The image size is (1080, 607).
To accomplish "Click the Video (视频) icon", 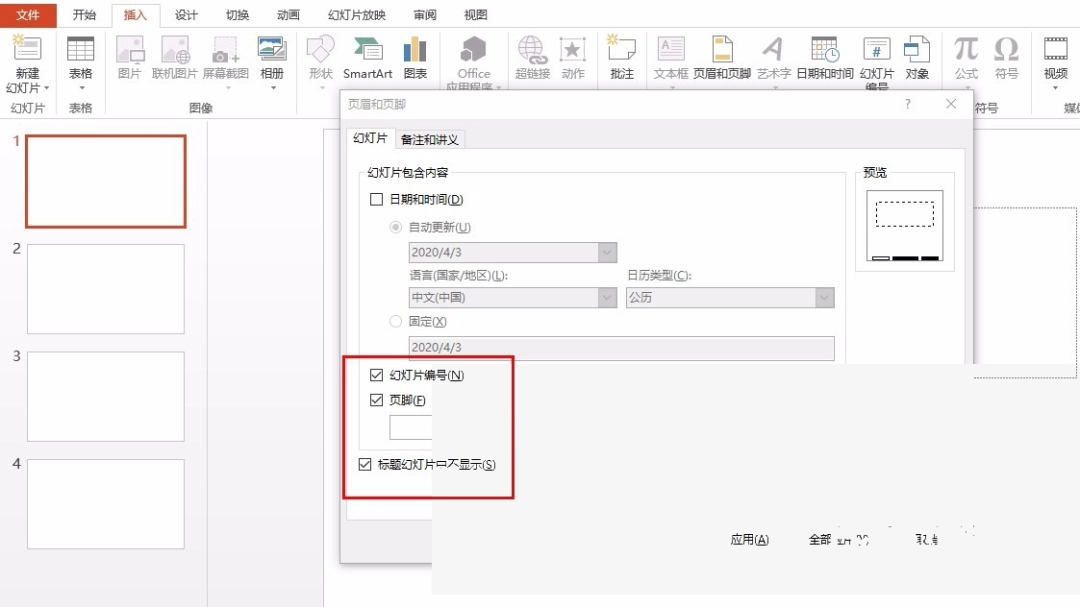I will point(1055,50).
